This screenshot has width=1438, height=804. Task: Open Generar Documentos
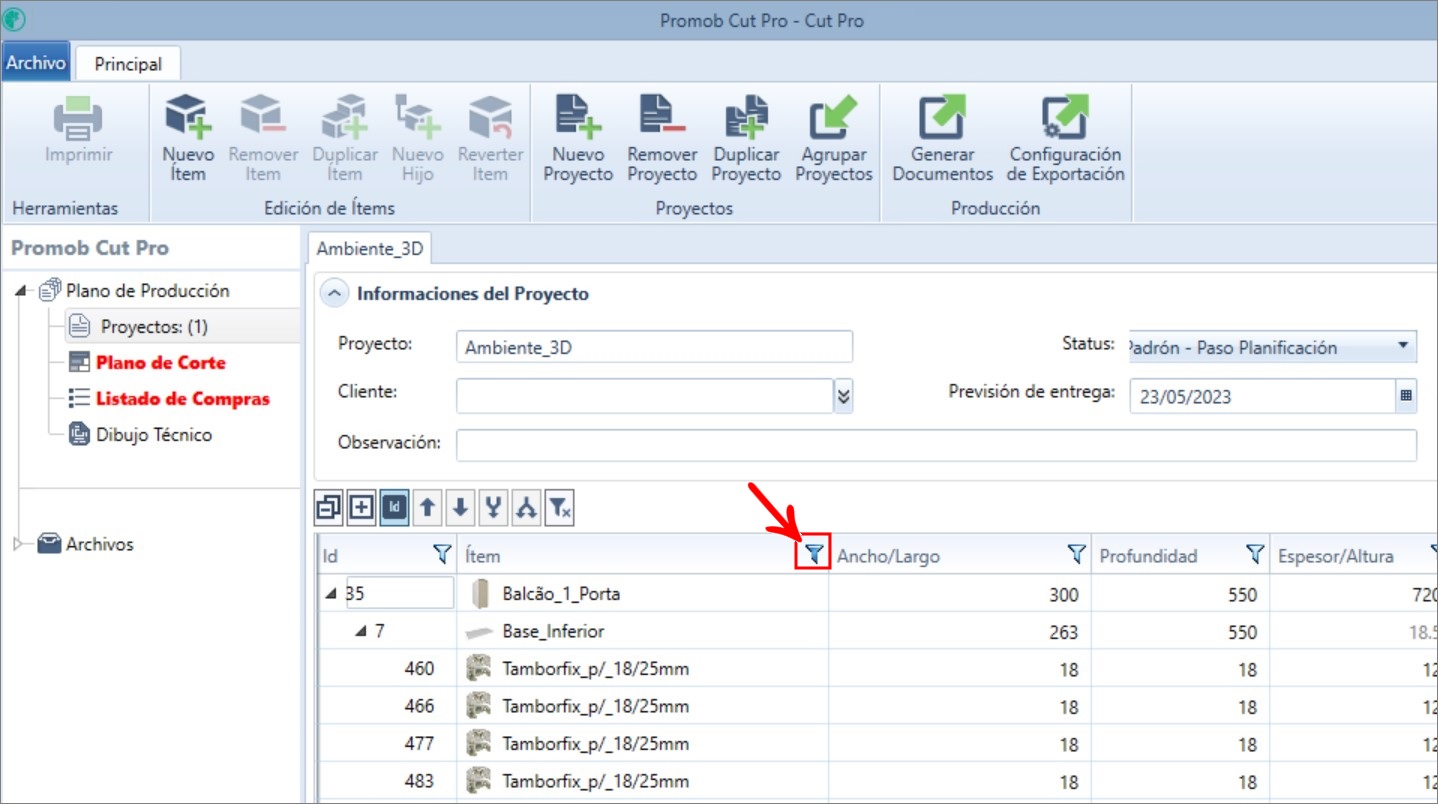942,139
